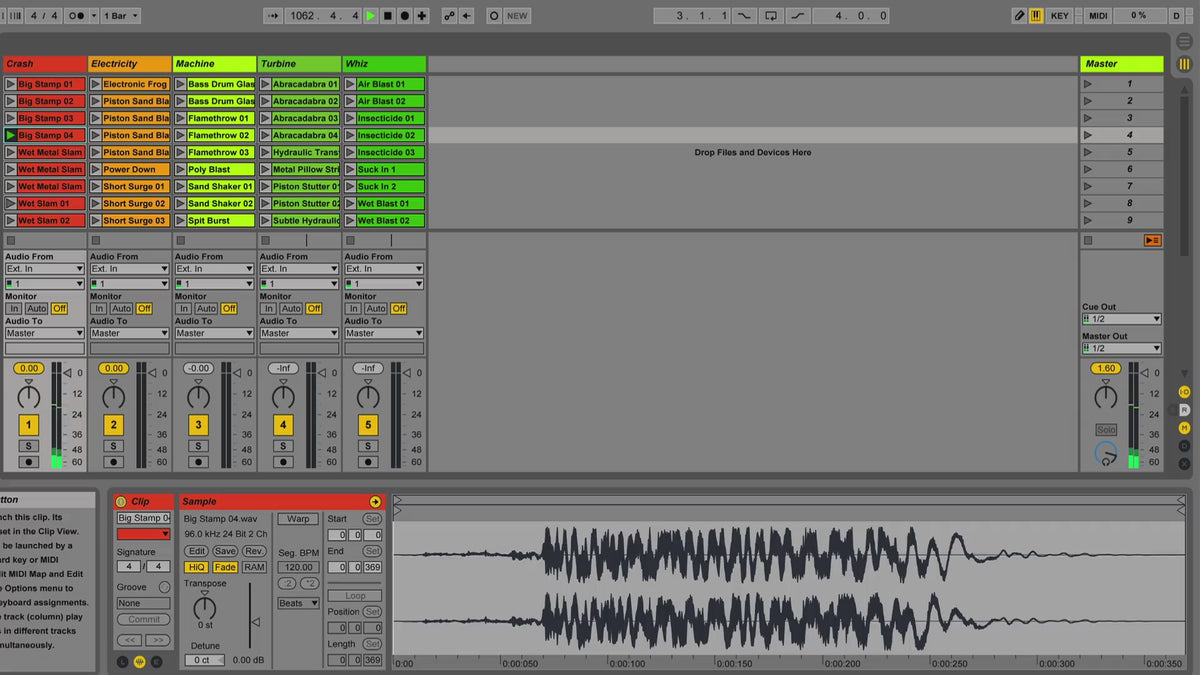The width and height of the screenshot is (1200, 675).
Task: Enable Draw Mode pencil icon
Action: pos(1019,16)
